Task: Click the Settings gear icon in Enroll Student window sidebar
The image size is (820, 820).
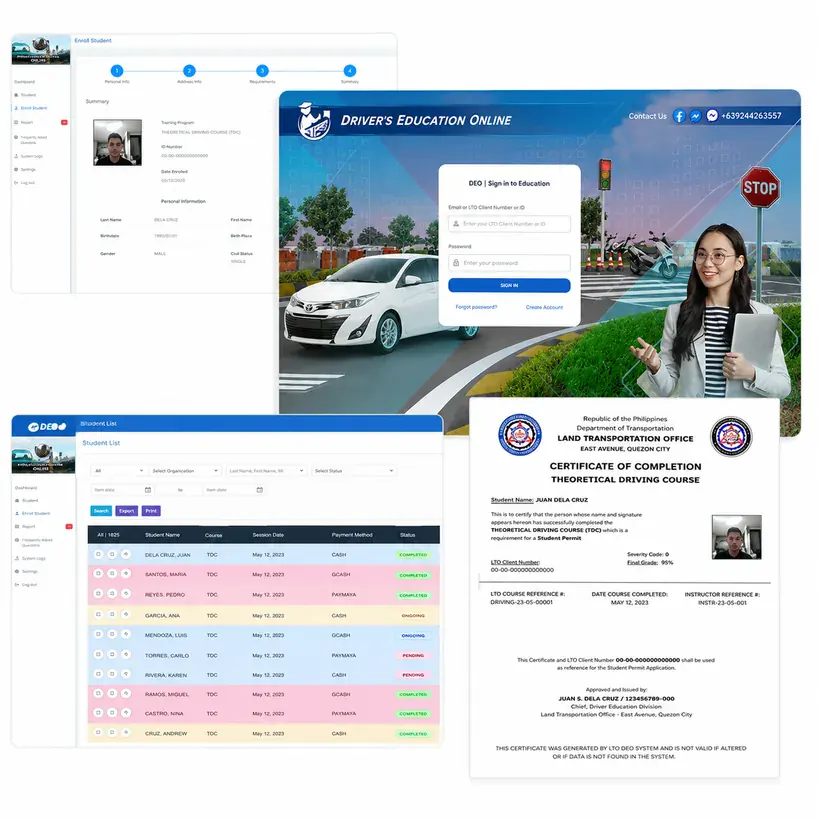Action: tap(16, 169)
